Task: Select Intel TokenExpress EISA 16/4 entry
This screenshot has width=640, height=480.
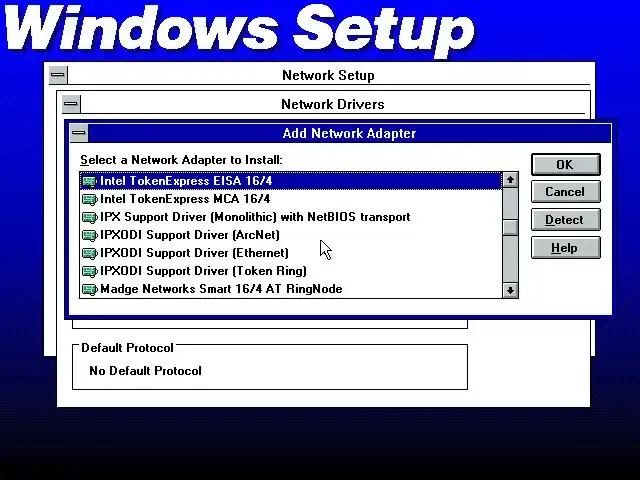Action: point(291,181)
